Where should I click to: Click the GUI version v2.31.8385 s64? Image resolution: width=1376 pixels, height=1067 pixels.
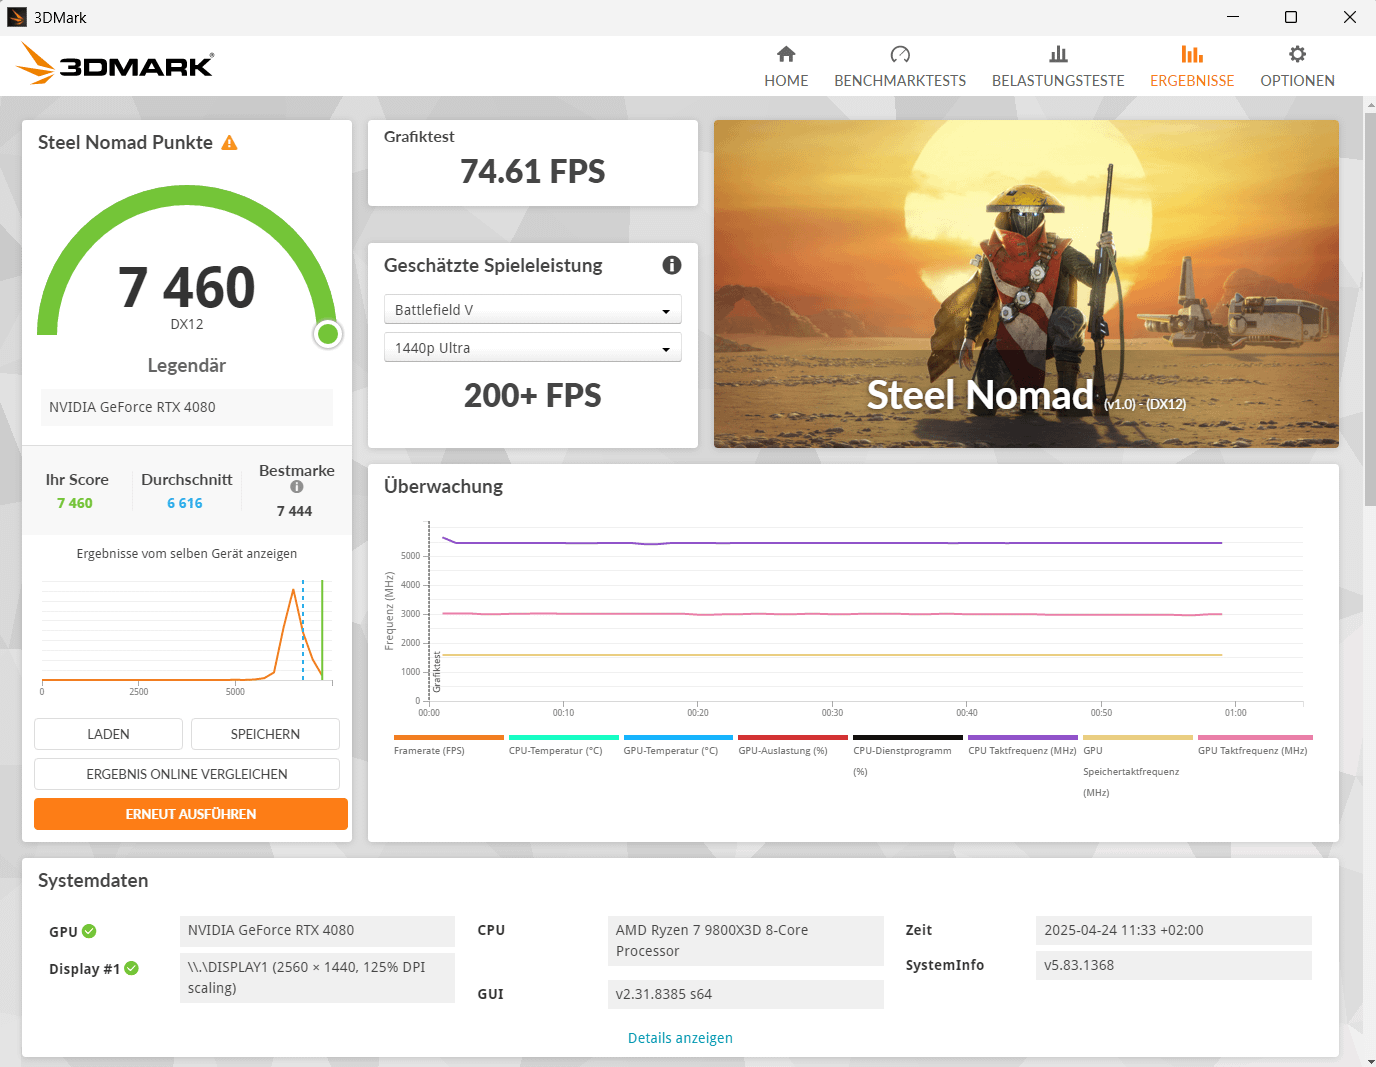(746, 994)
